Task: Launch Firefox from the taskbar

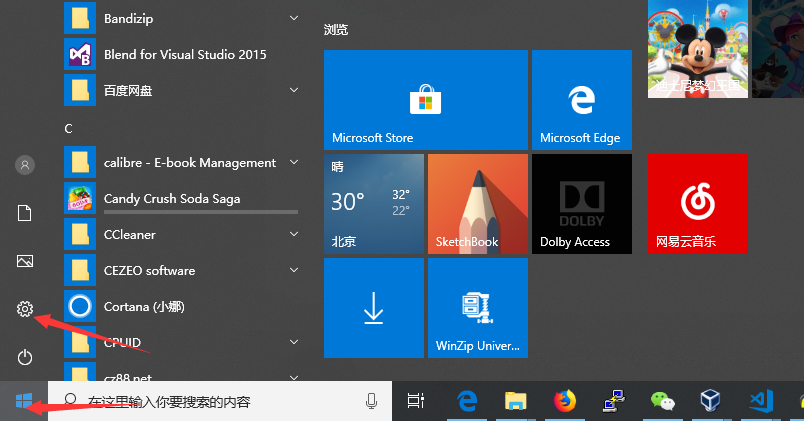Action: click(565, 401)
